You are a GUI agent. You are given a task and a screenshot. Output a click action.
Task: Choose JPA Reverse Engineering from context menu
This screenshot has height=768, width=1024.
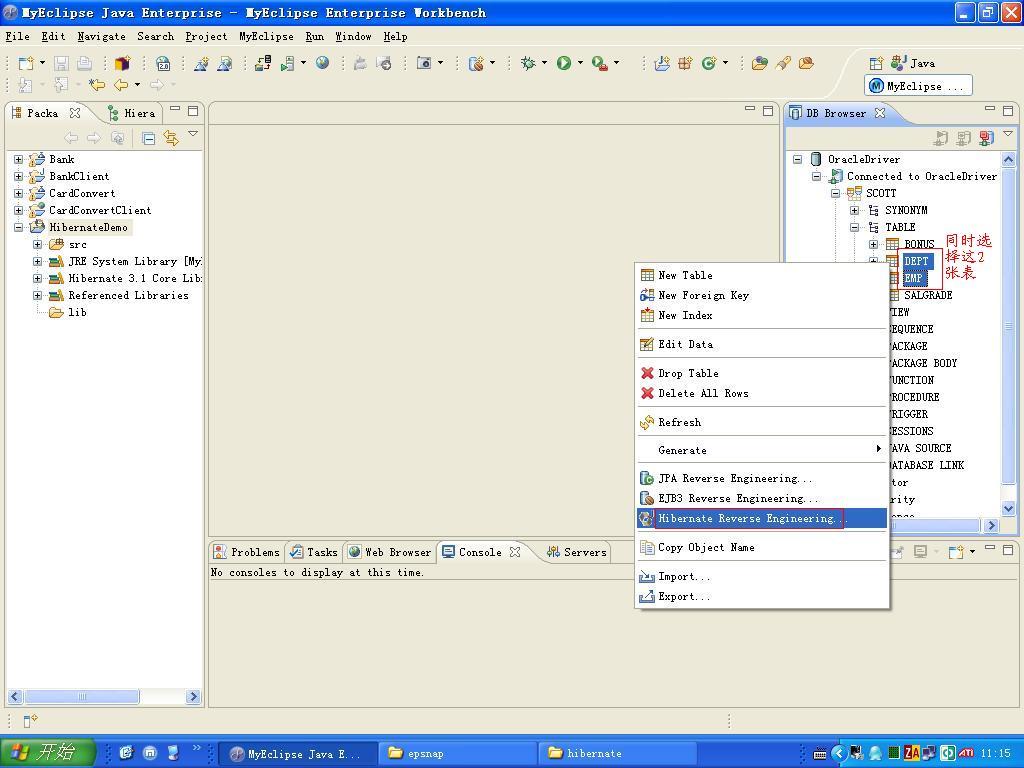click(x=761, y=479)
